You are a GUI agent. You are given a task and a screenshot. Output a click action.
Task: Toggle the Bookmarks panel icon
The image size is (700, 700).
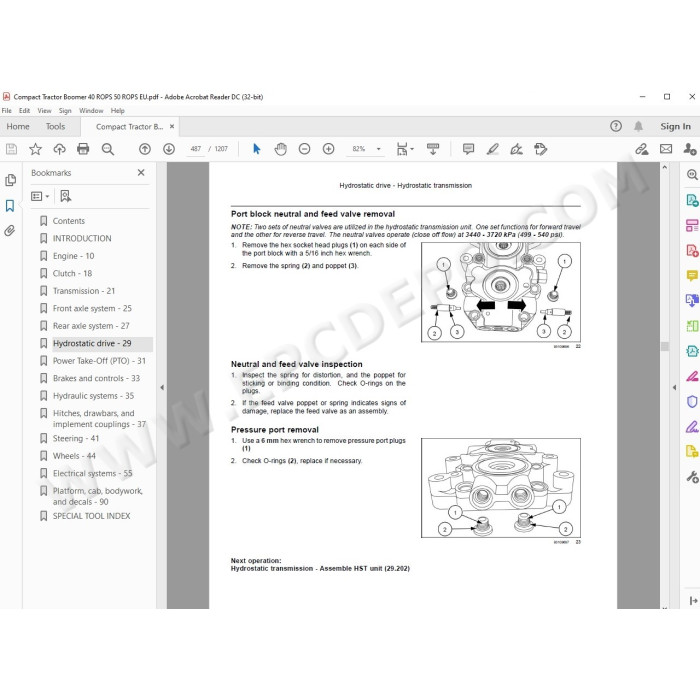coord(10,206)
